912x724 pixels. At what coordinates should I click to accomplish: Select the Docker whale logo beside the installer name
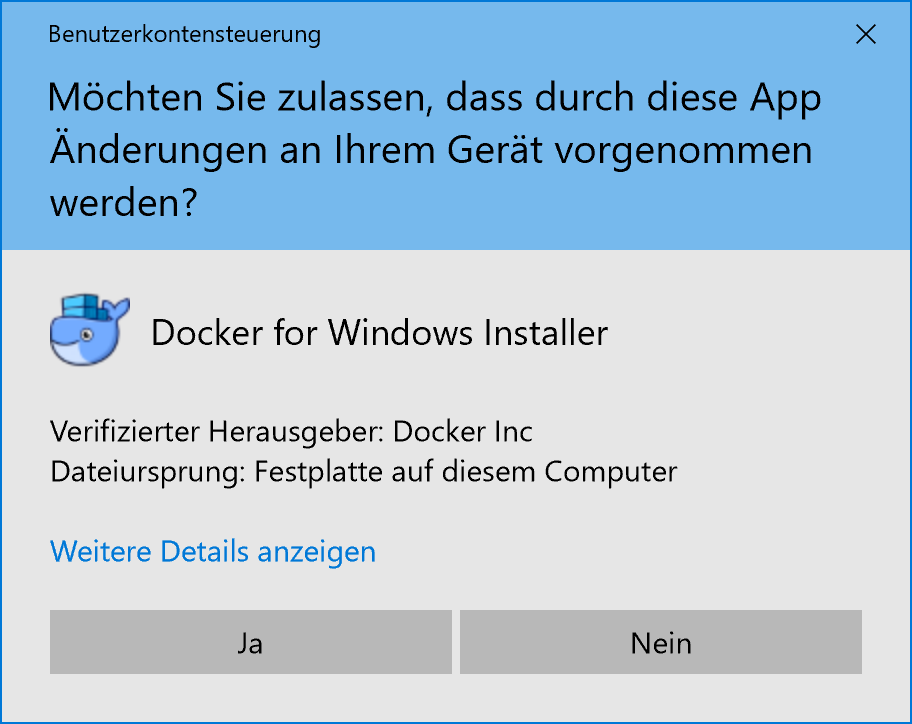point(89,328)
